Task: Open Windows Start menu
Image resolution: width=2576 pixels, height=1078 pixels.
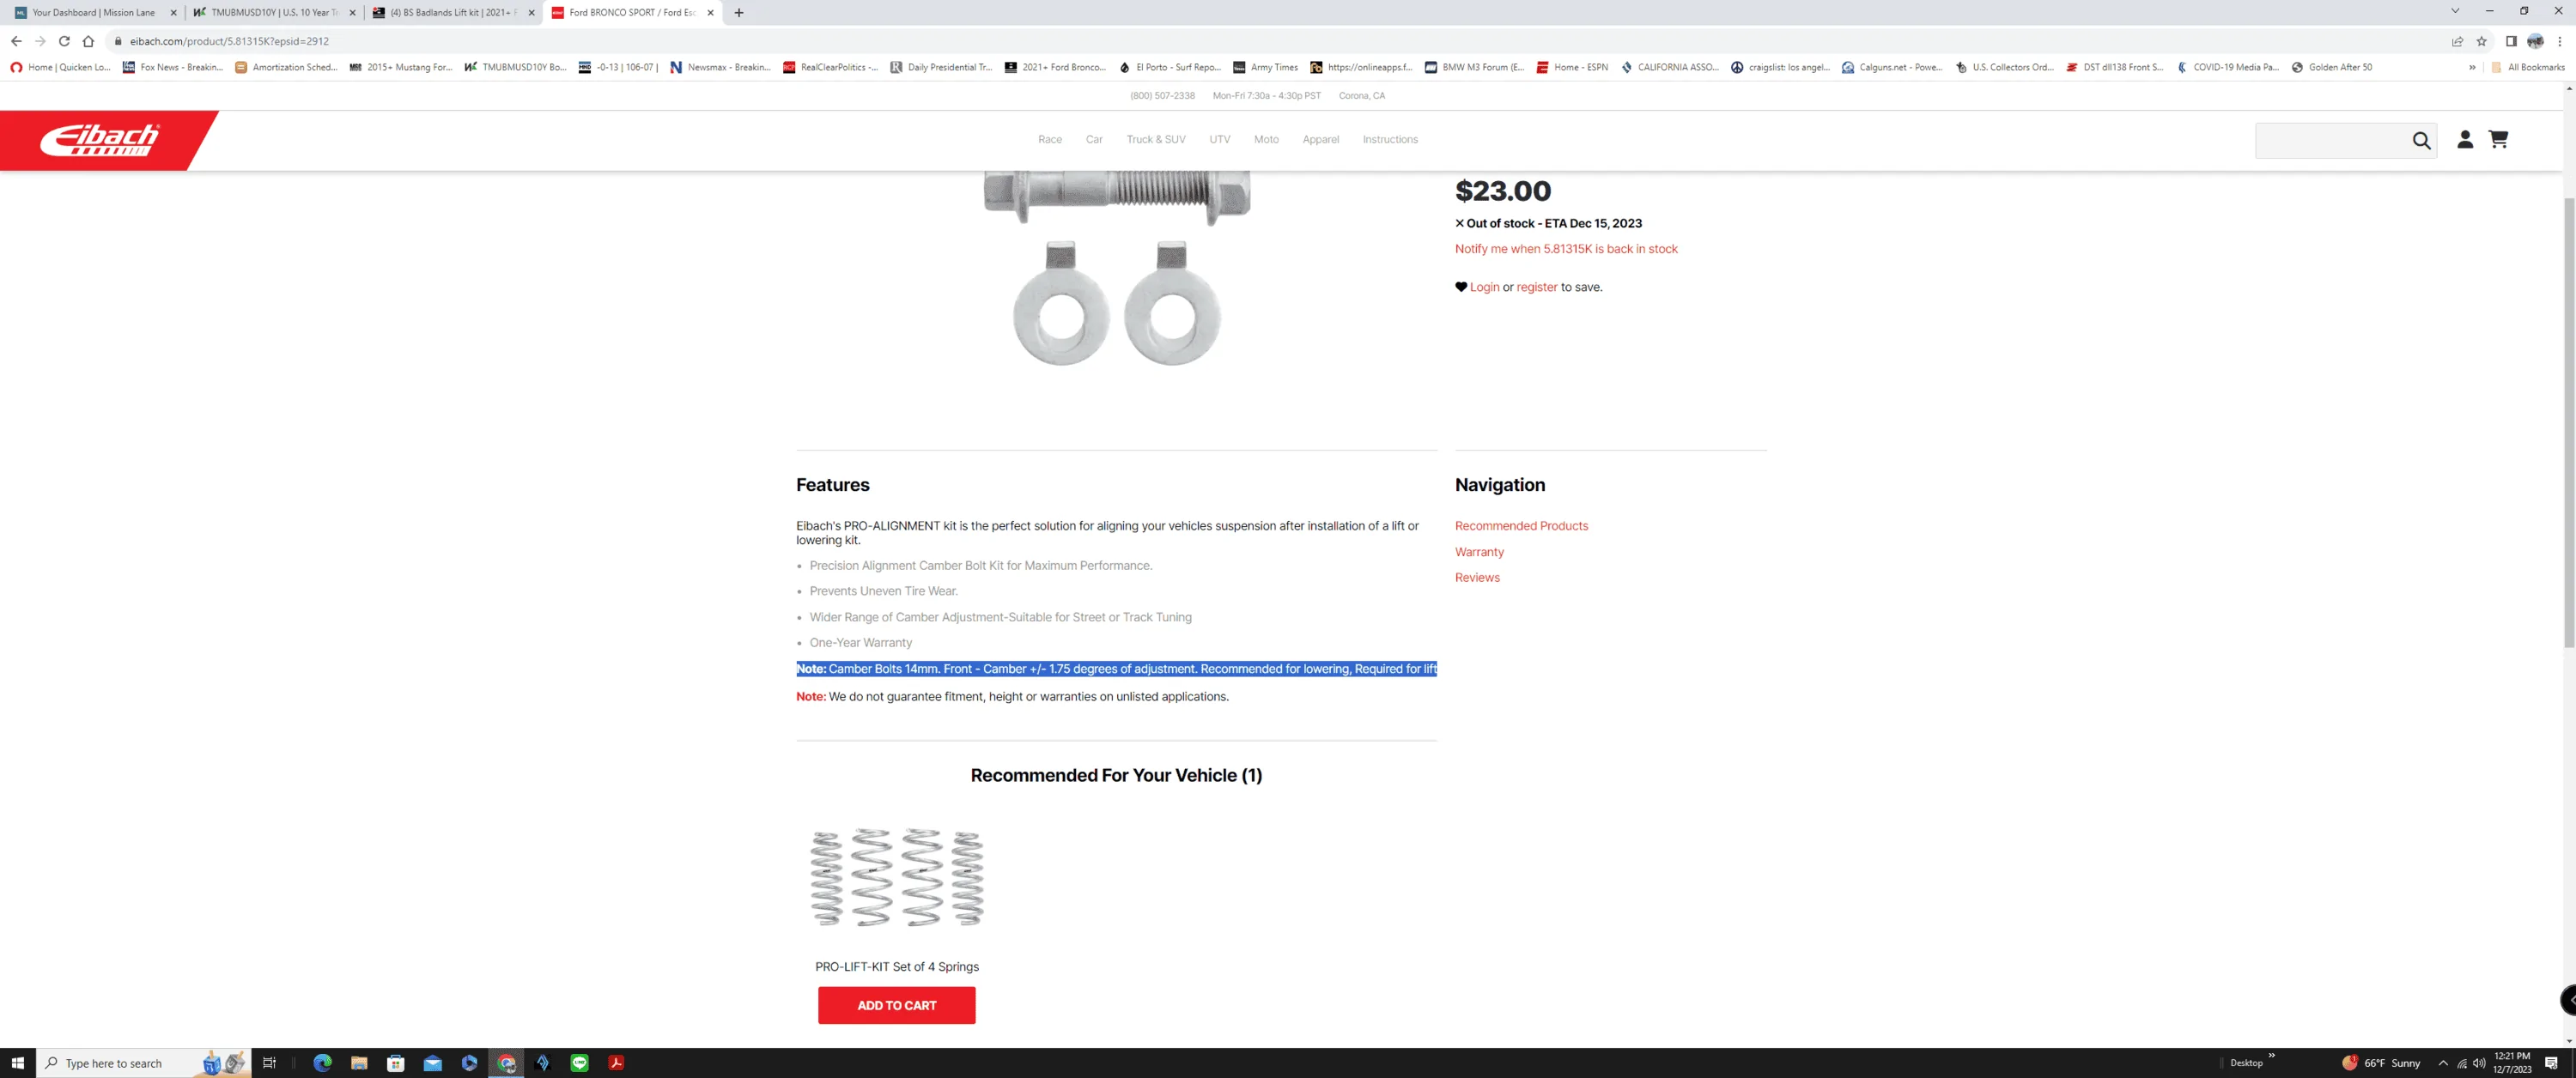Action: (x=17, y=1063)
